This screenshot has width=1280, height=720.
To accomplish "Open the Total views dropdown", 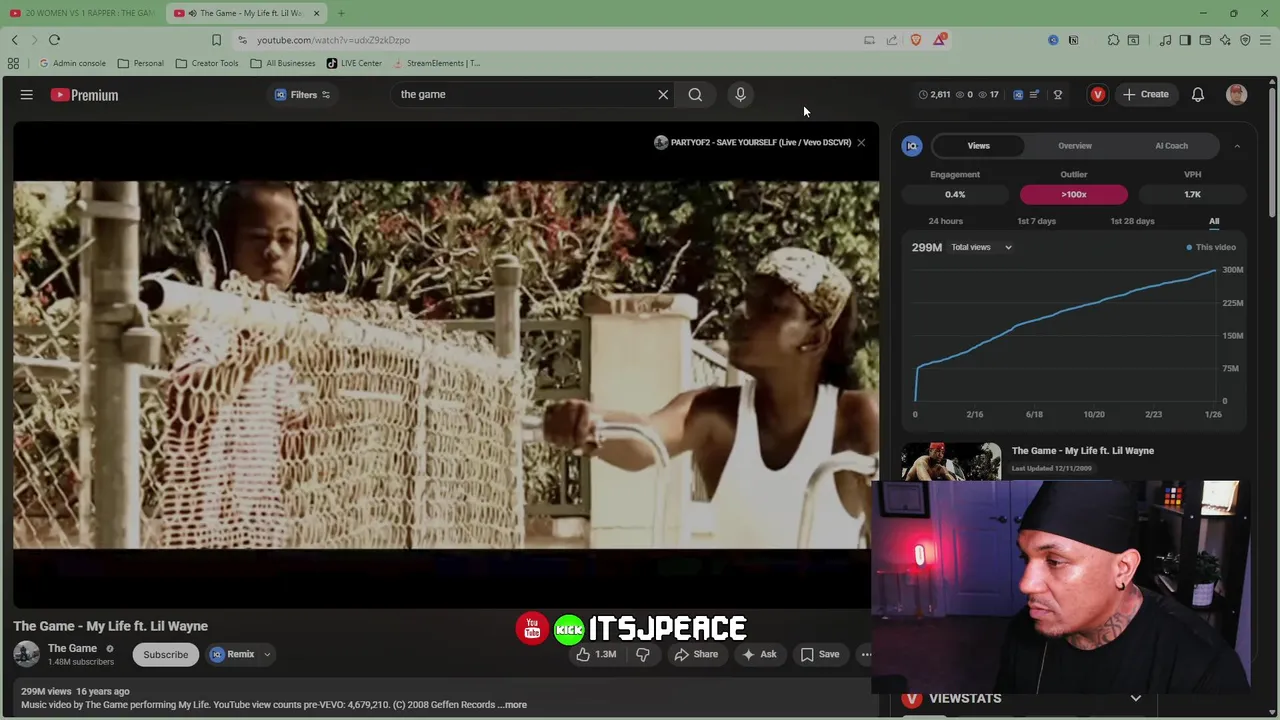I will coord(981,247).
